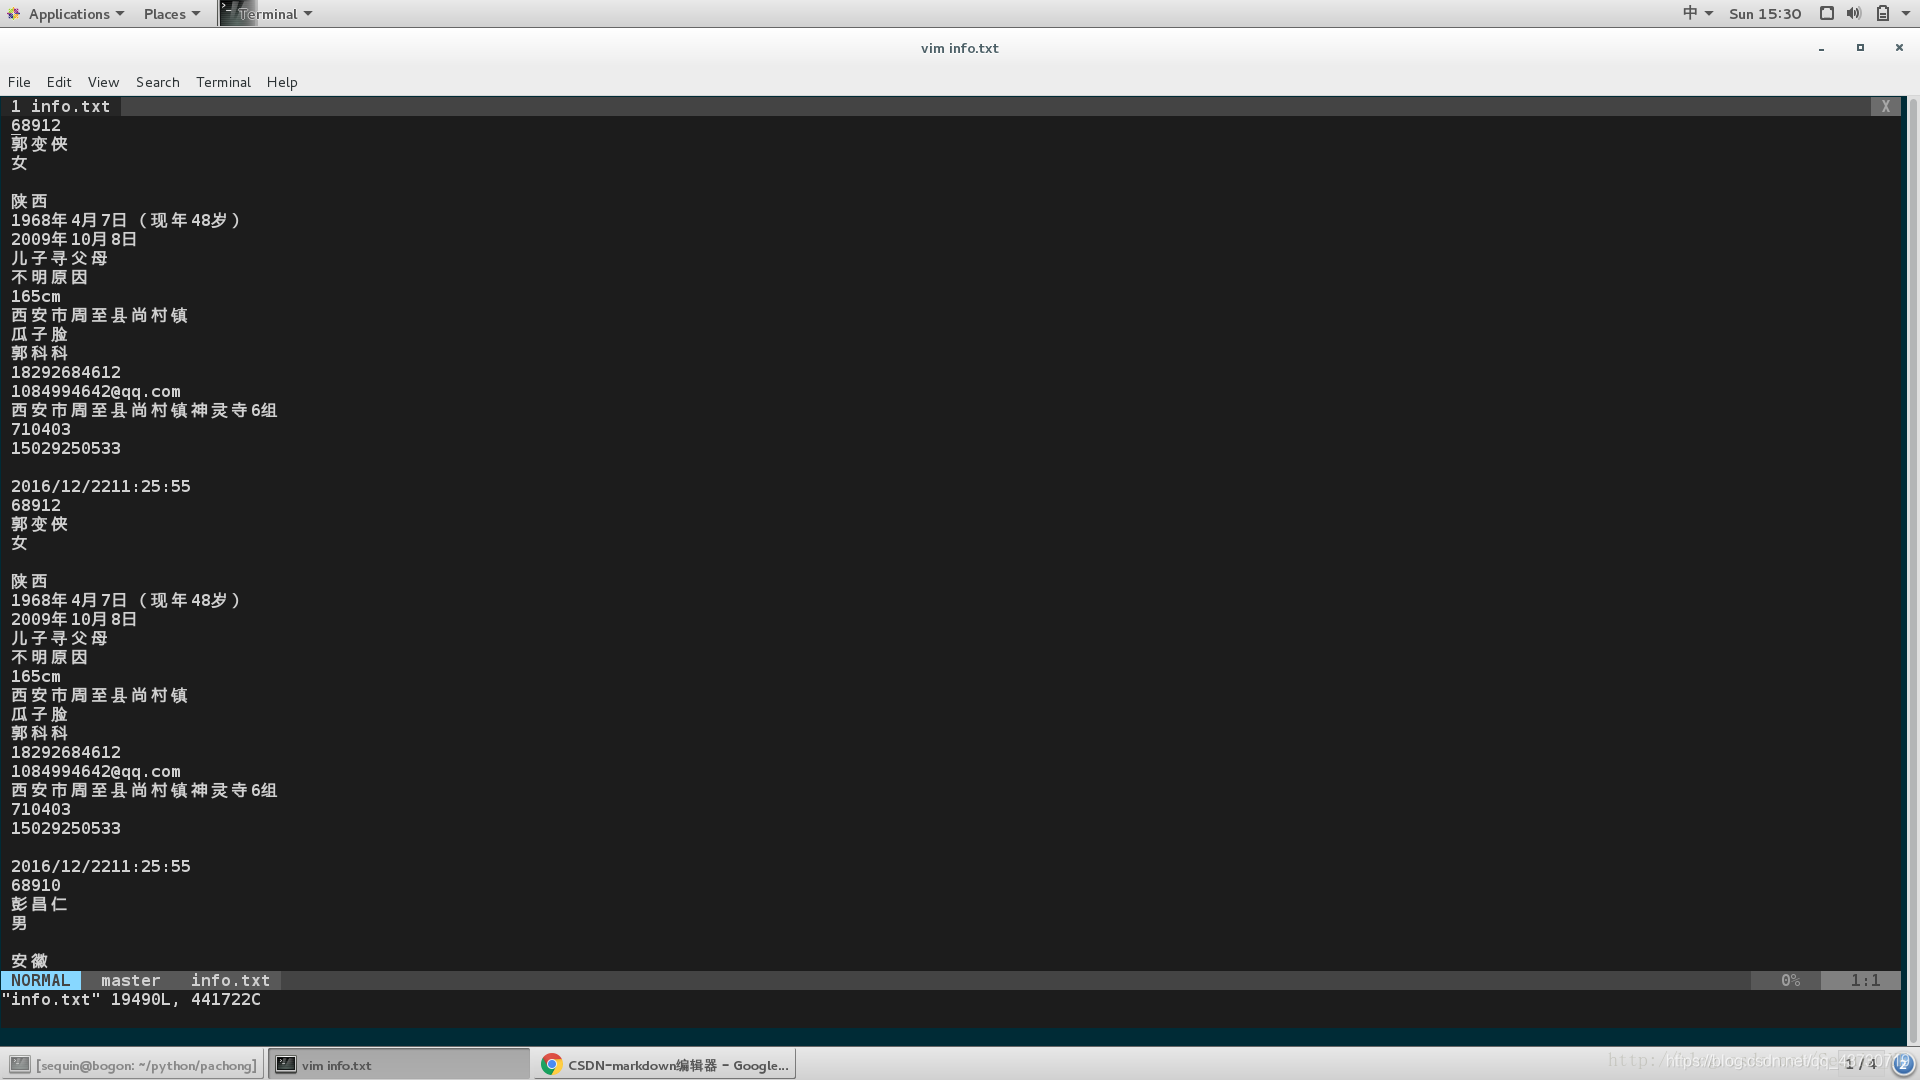Viewport: 1920px width, 1080px height.
Task: Open the system menu dropdown arrow
Action: point(1905,13)
